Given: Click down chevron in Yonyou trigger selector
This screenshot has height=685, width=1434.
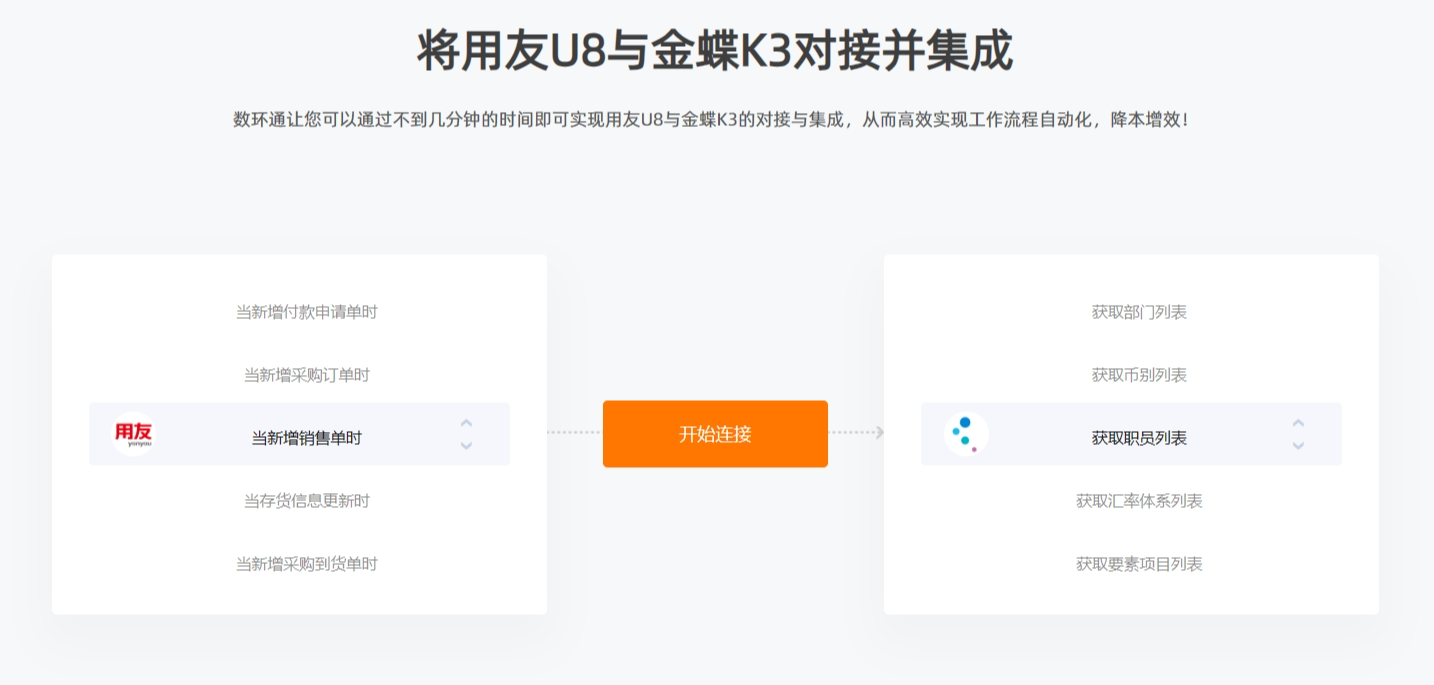Looking at the screenshot, I should click(x=466, y=446).
